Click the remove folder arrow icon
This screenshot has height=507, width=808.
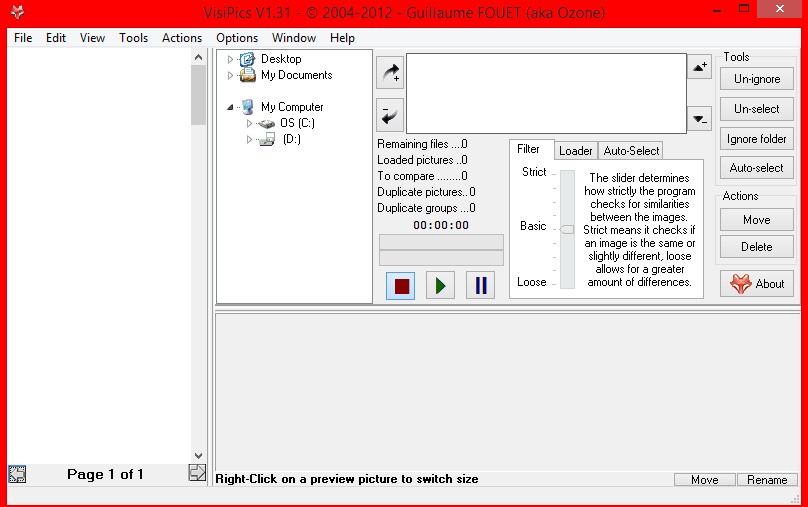[390, 115]
